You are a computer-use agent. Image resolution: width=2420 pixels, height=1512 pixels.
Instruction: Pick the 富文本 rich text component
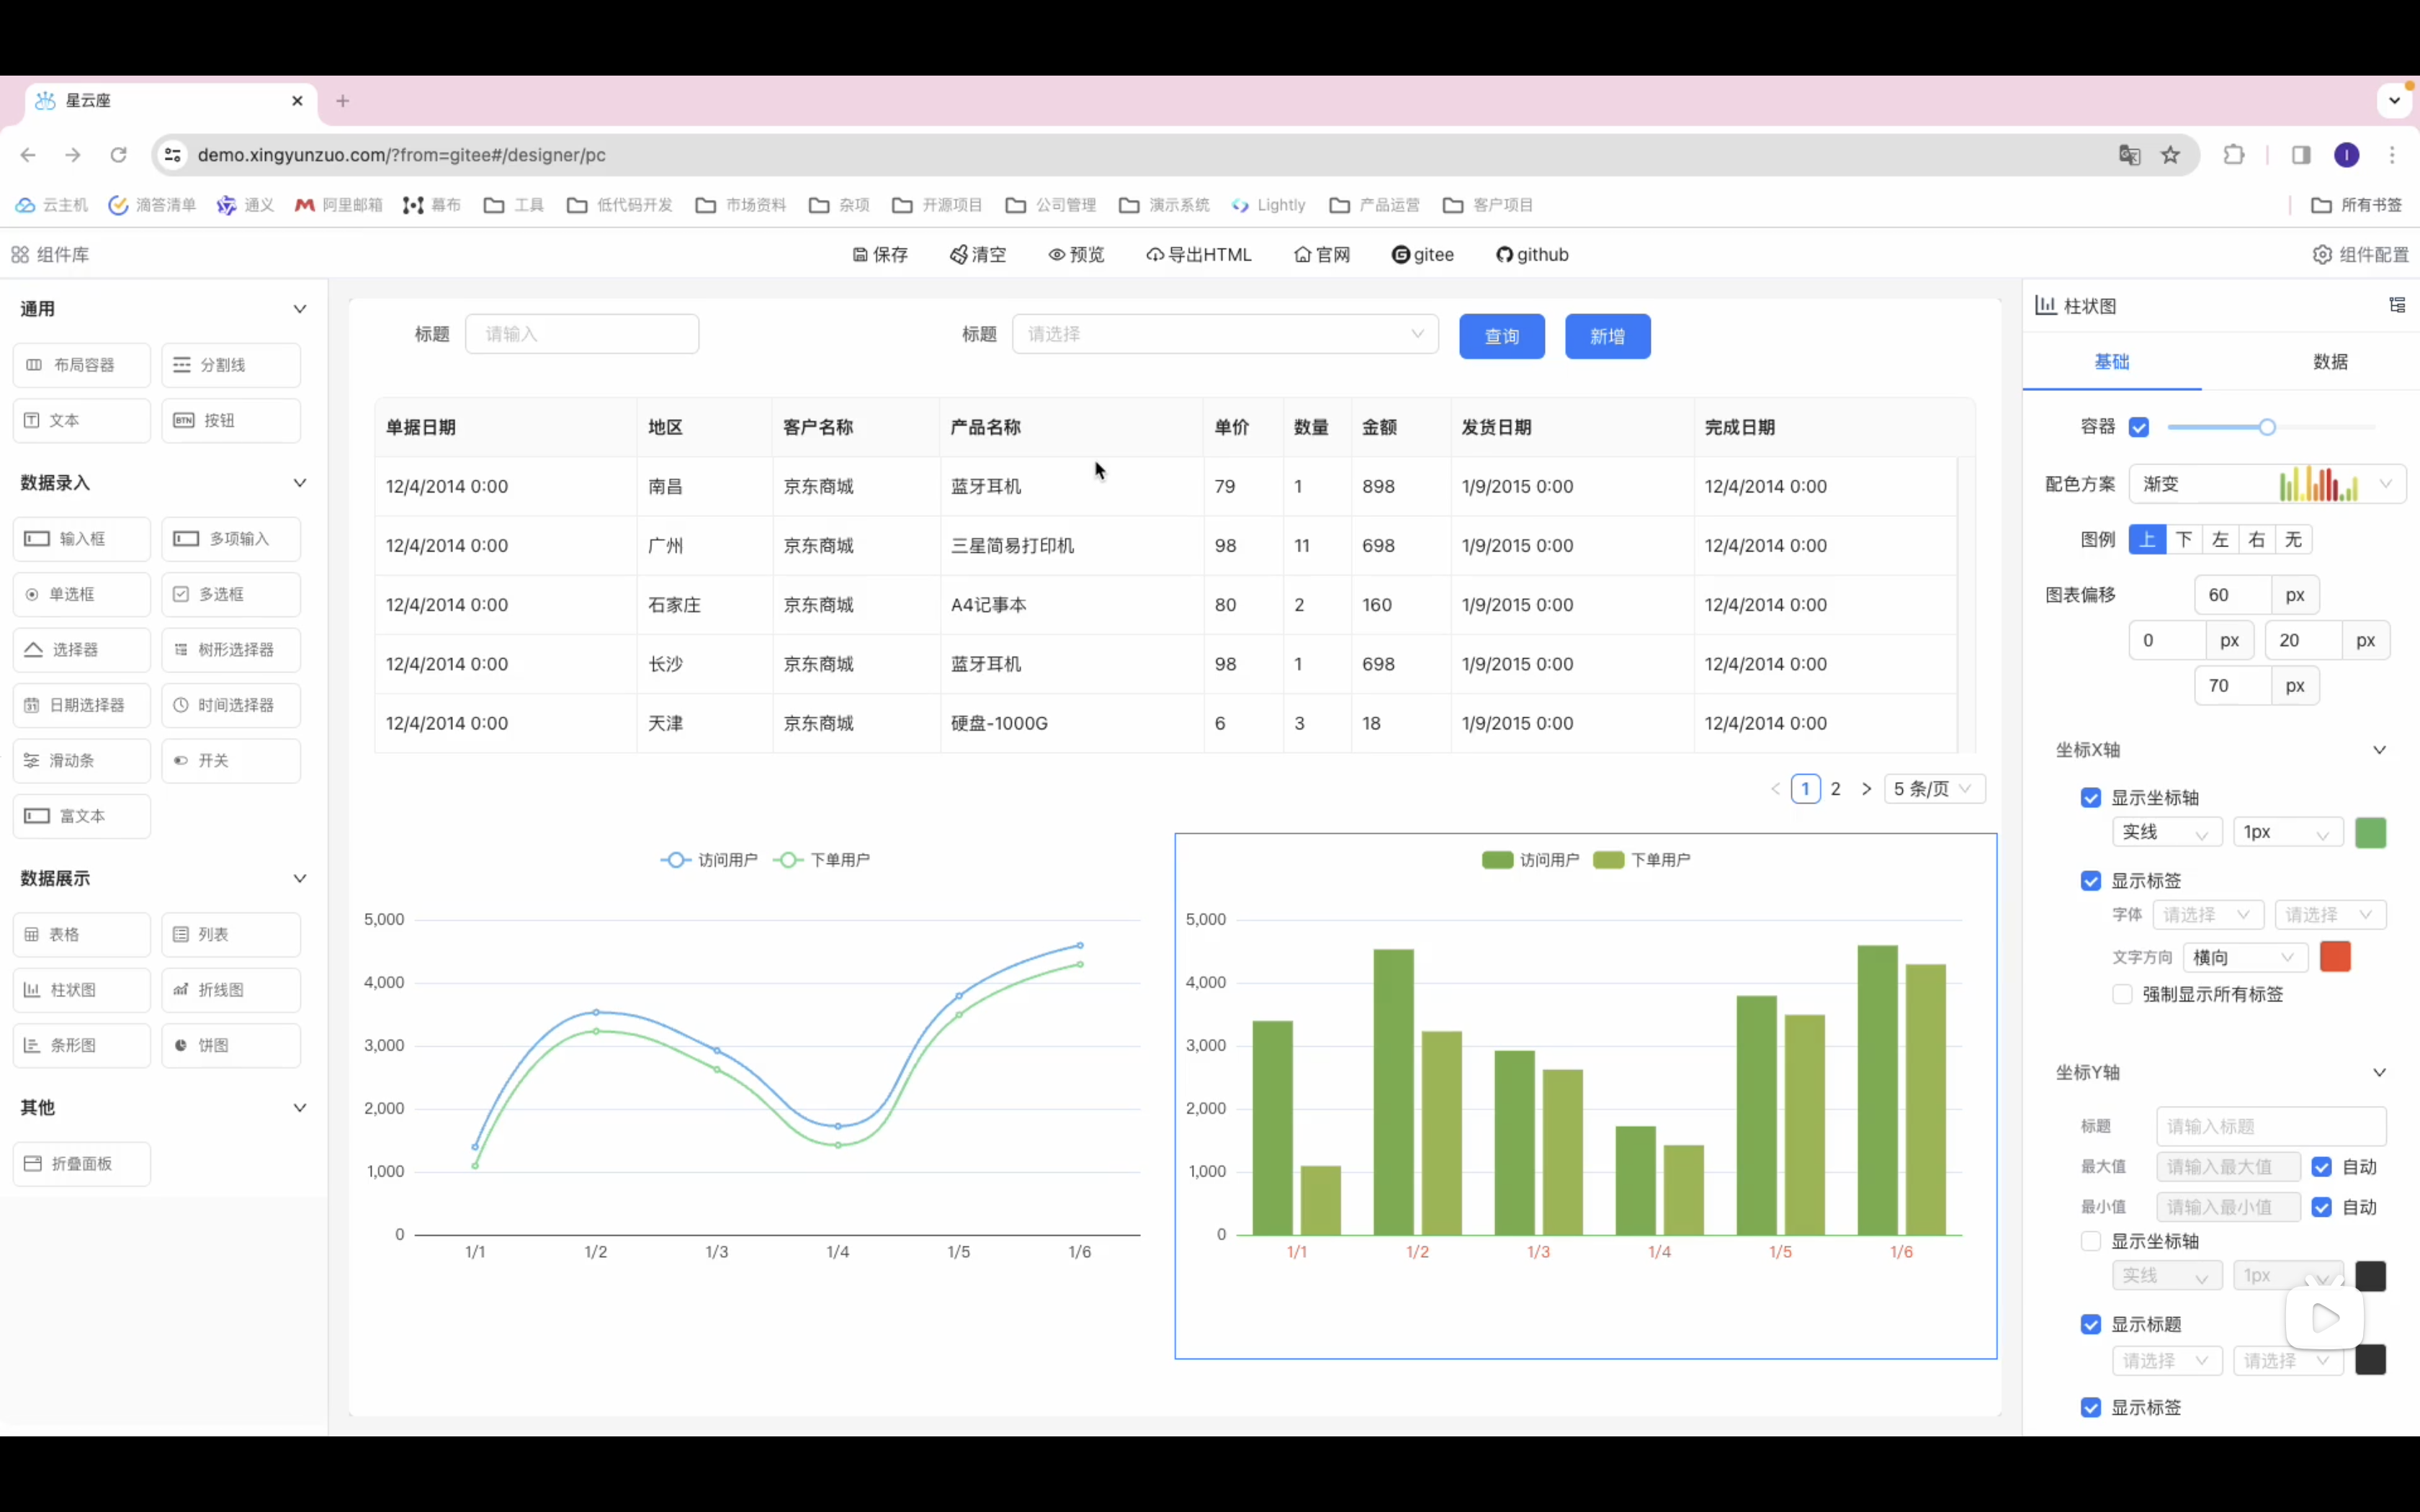click(81, 816)
